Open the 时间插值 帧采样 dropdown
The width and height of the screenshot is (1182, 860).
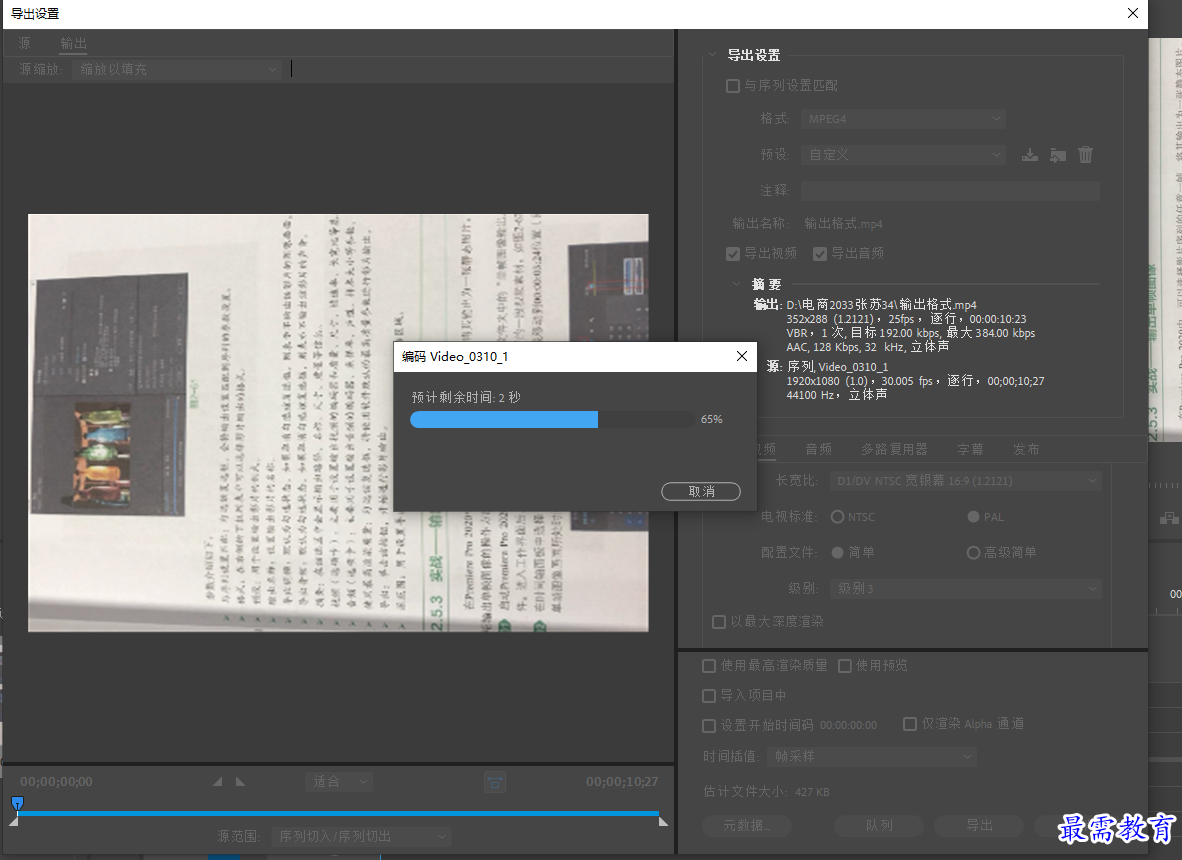click(871, 756)
